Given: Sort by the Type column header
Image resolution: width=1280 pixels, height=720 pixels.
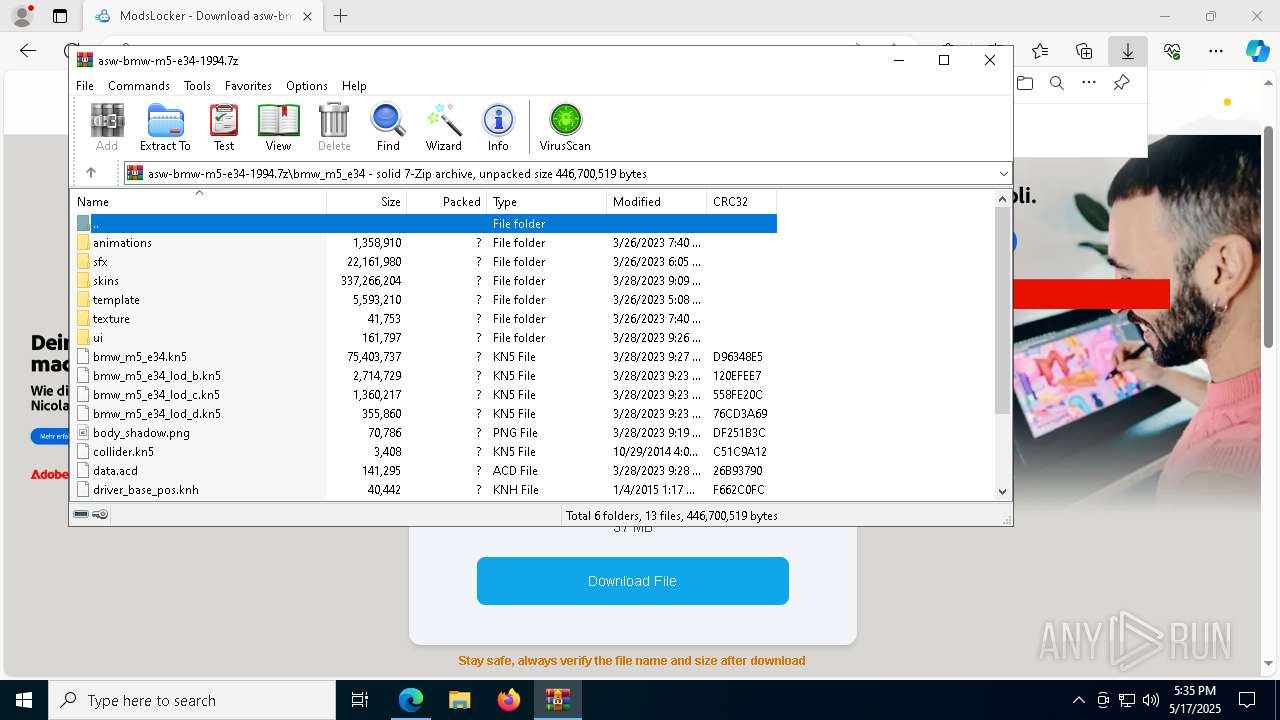Looking at the screenshot, I should coord(546,201).
